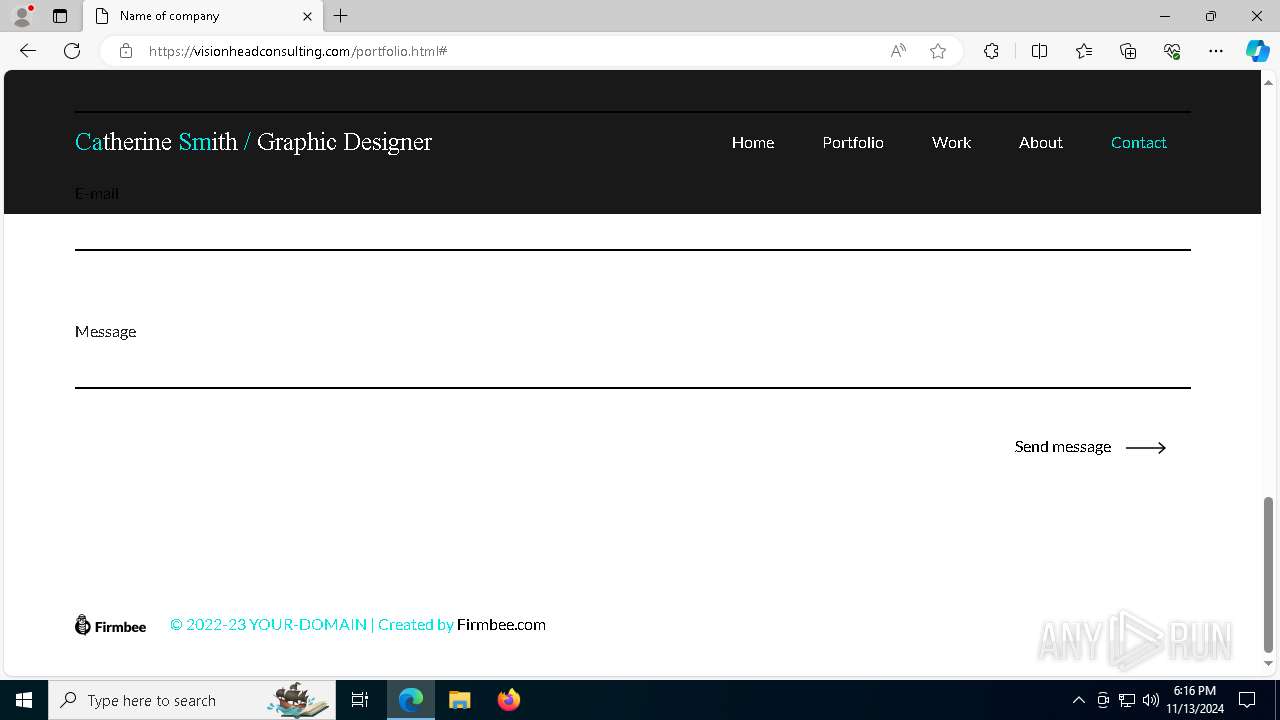Image resolution: width=1280 pixels, height=720 pixels.
Task: Open the Firmbee.com footer link
Action: point(501,625)
